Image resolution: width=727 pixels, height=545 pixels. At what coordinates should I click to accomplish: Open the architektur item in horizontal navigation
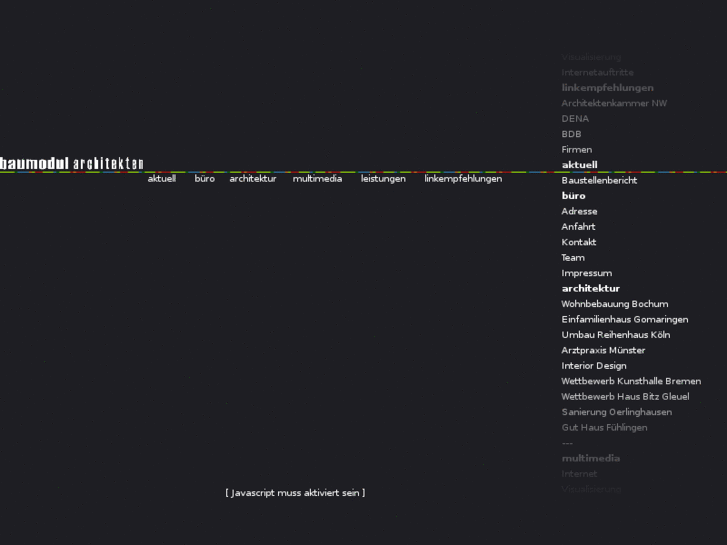tap(253, 179)
